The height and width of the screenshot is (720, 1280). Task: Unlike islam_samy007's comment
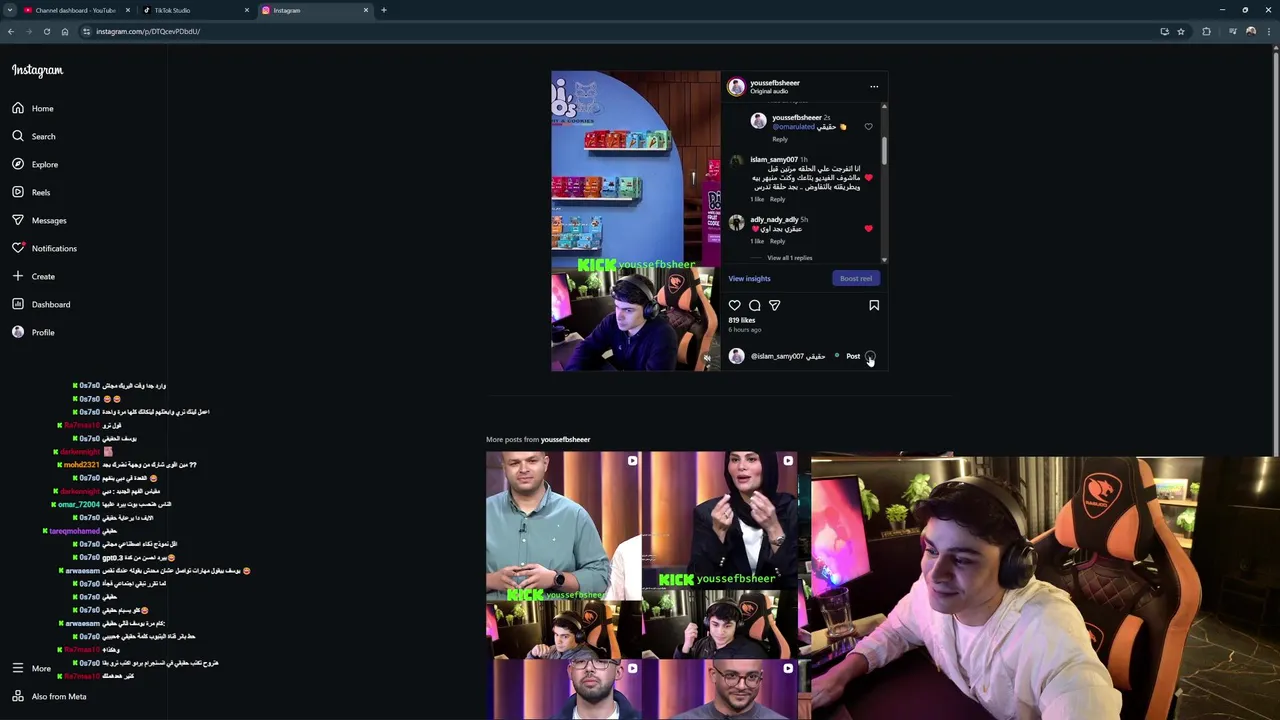click(x=868, y=177)
